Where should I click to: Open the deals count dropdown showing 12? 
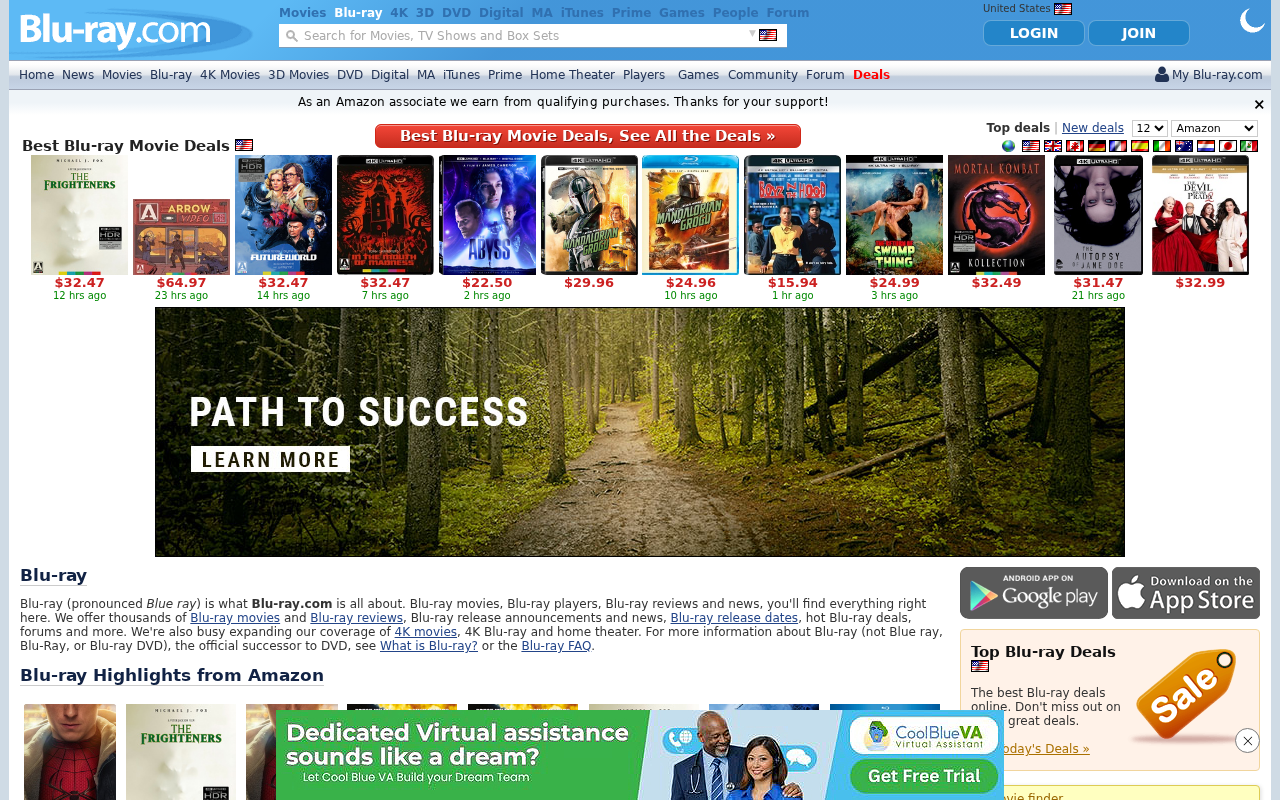[1150, 128]
